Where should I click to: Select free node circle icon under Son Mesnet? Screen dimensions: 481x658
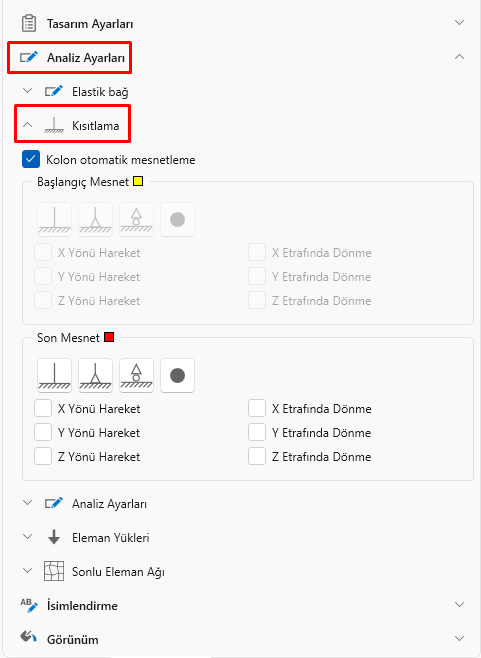coord(178,376)
